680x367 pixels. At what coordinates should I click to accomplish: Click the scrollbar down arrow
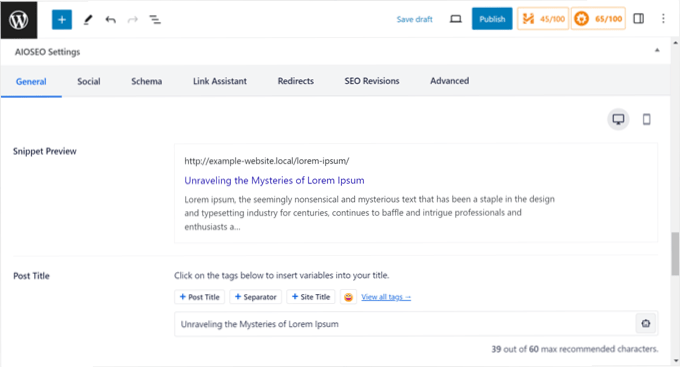click(675, 361)
